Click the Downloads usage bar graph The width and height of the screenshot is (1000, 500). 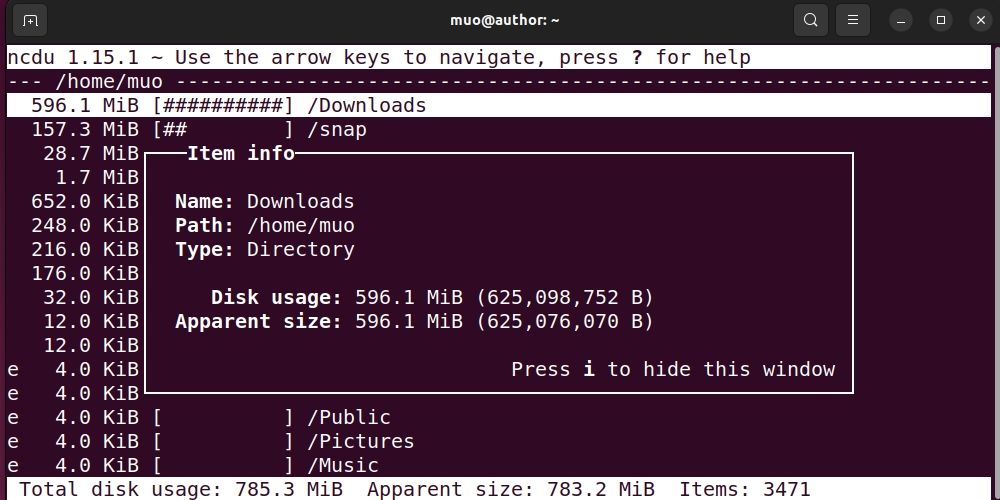[223, 105]
